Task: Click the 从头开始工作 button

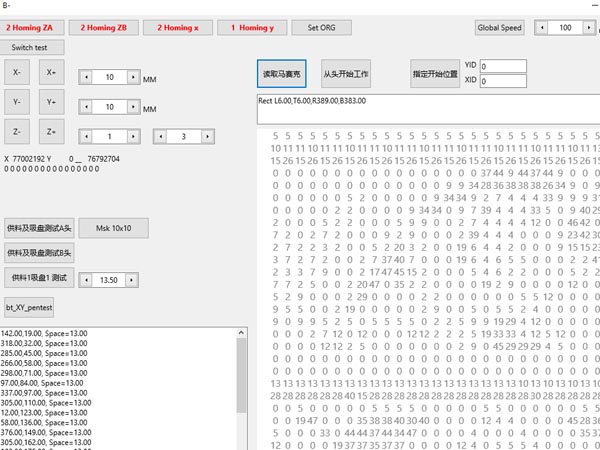Action: (x=346, y=73)
